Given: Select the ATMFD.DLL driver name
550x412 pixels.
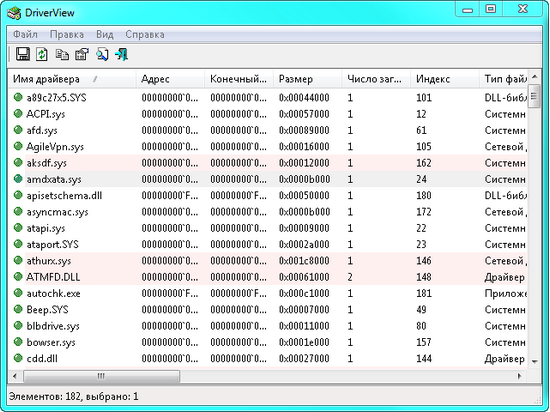Looking at the screenshot, I should 53,277.
